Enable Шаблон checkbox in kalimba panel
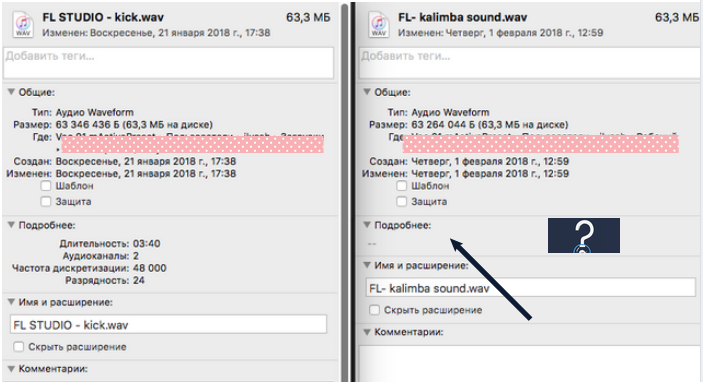The image size is (703, 382). (402, 186)
